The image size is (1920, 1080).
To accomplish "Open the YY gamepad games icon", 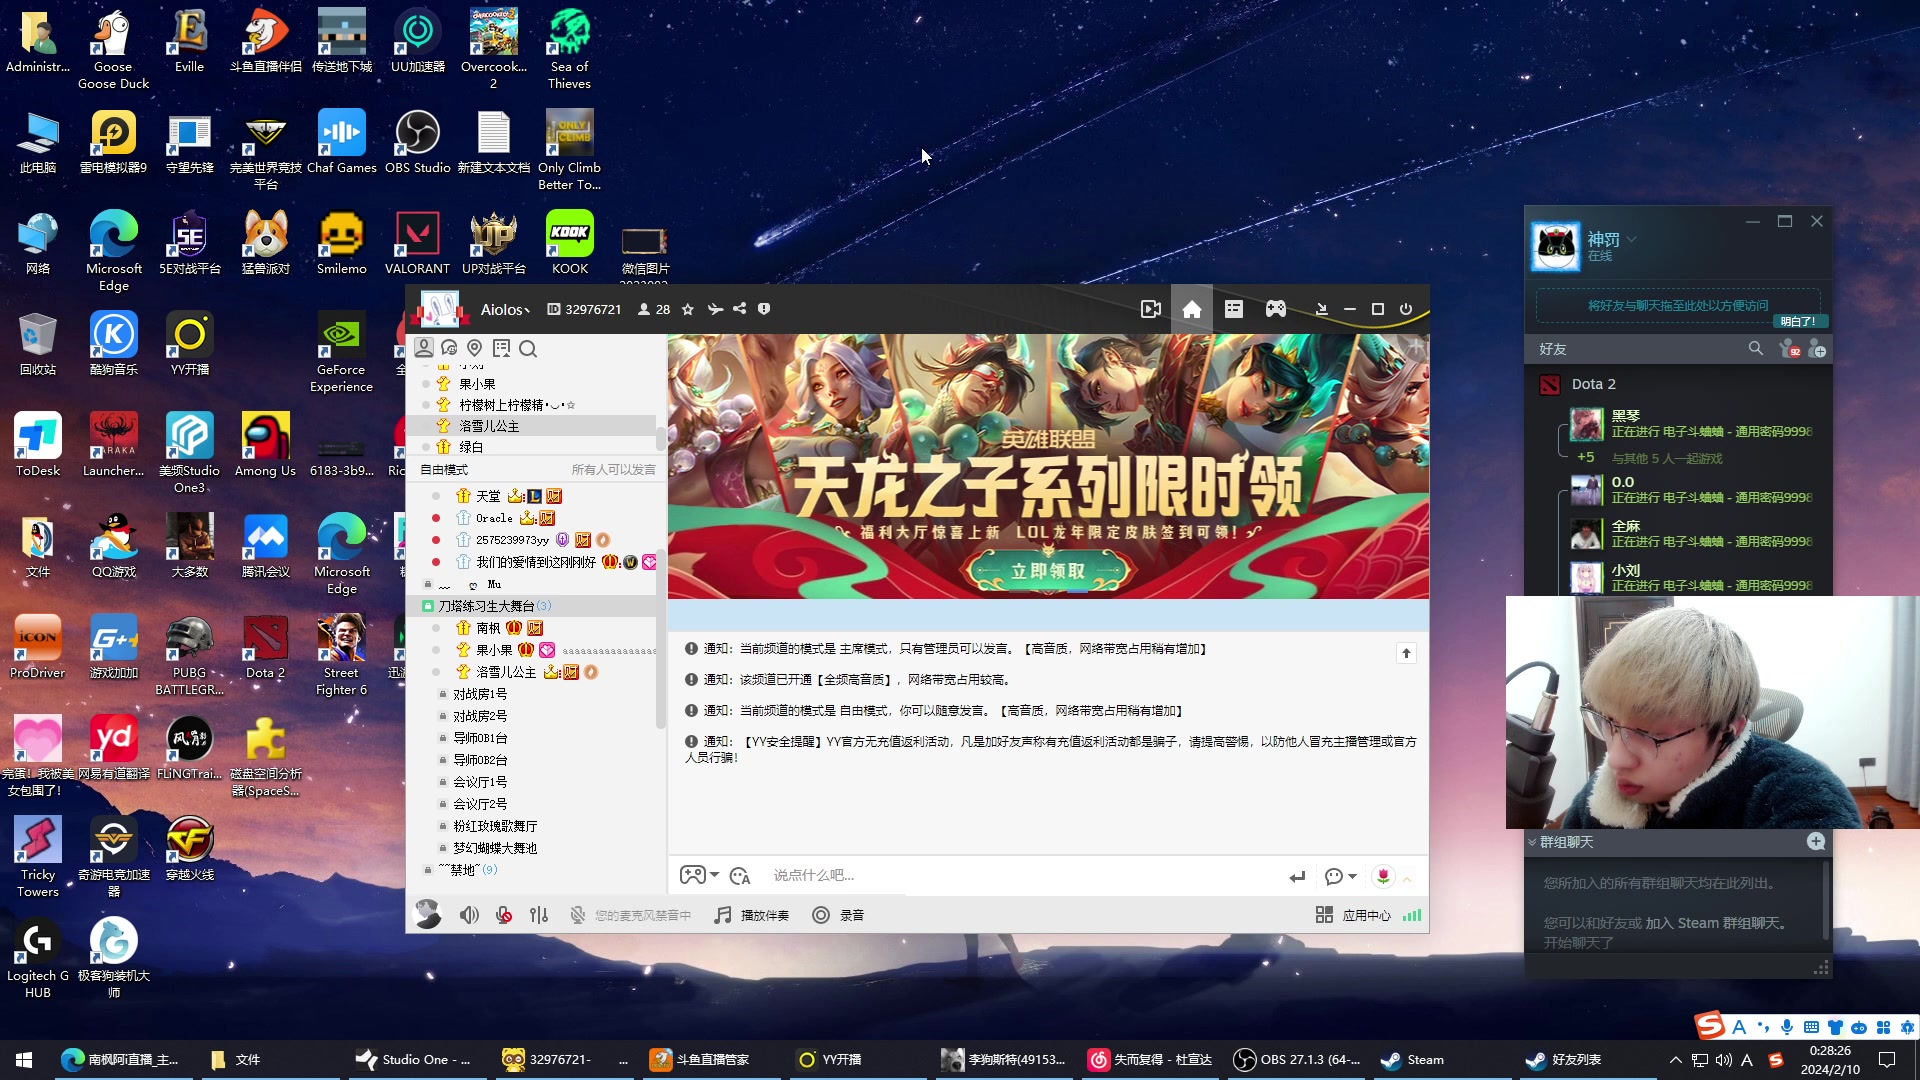I will (x=1276, y=309).
